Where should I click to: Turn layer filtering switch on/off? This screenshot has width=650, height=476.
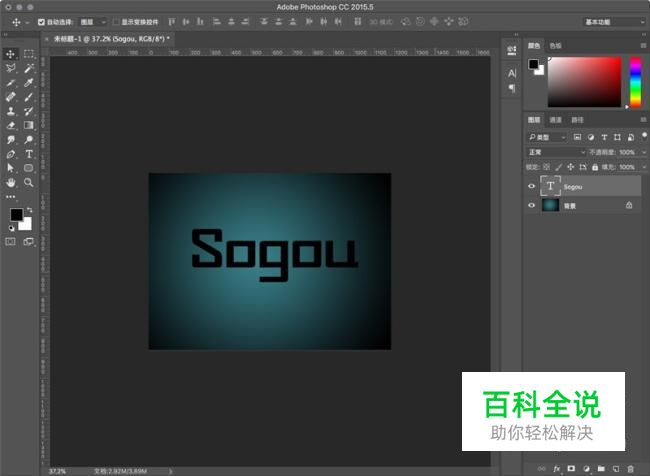(644, 136)
